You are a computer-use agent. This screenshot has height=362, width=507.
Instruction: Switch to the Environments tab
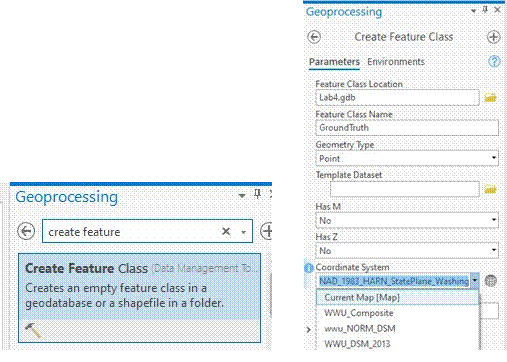tap(396, 62)
